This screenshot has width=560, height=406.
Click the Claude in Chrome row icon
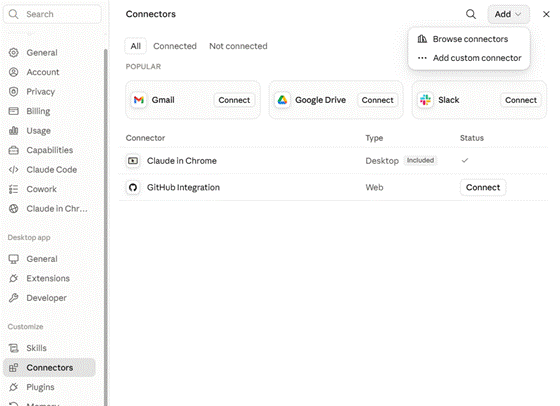coord(133,161)
